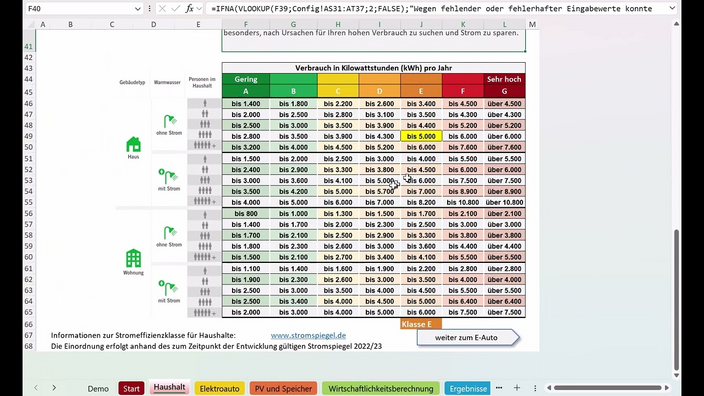Switch to the Start sheet tab
The image size is (704, 396).
point(131,389)
